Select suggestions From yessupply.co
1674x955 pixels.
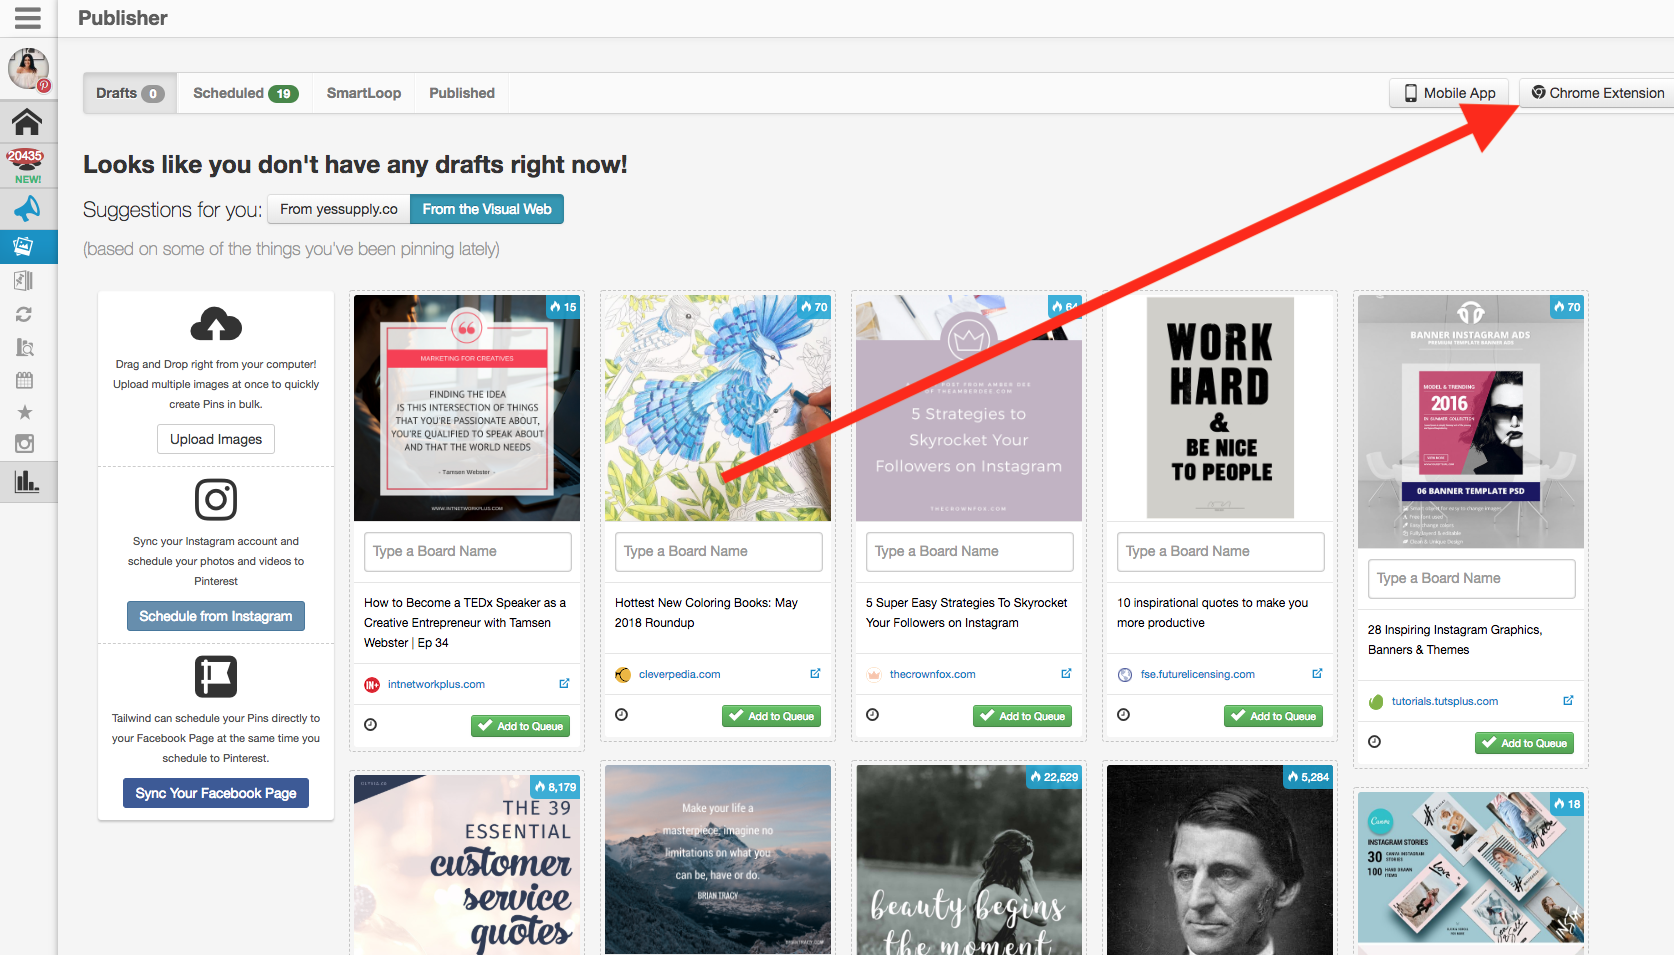(x=339, y=209)
